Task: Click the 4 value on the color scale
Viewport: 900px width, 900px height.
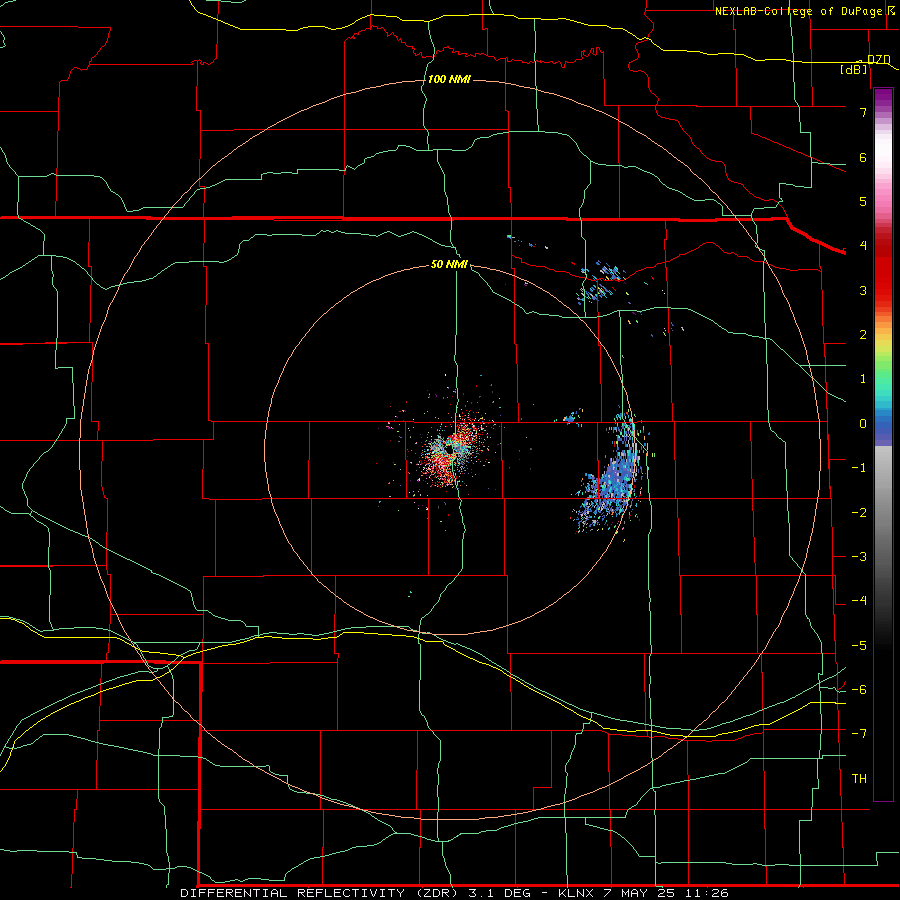Action: [x=863, y=246]
